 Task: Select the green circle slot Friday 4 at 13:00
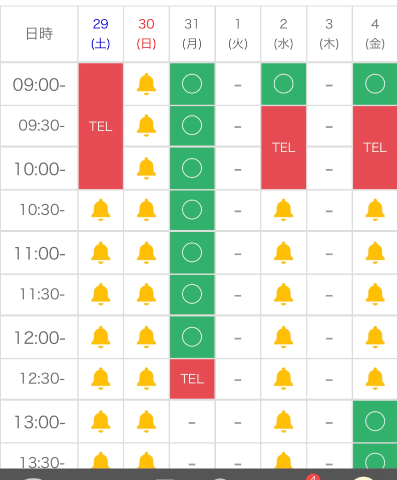click(375, 421)
